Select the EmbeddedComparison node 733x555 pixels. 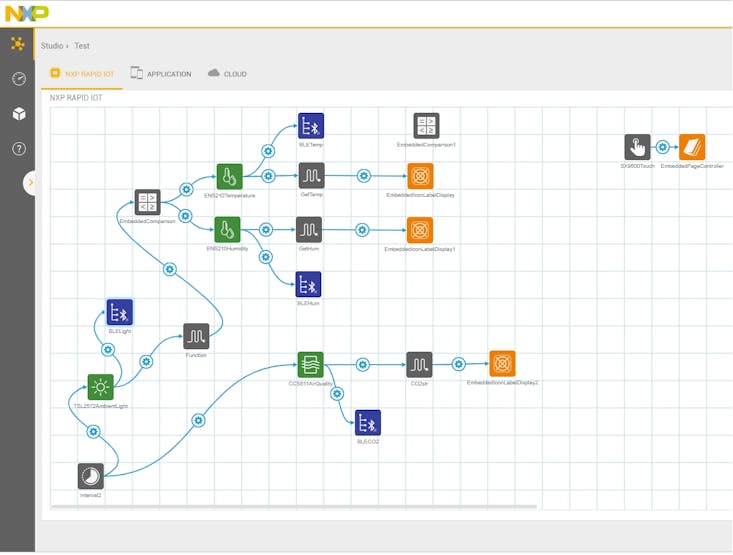(x=148, y=202)
